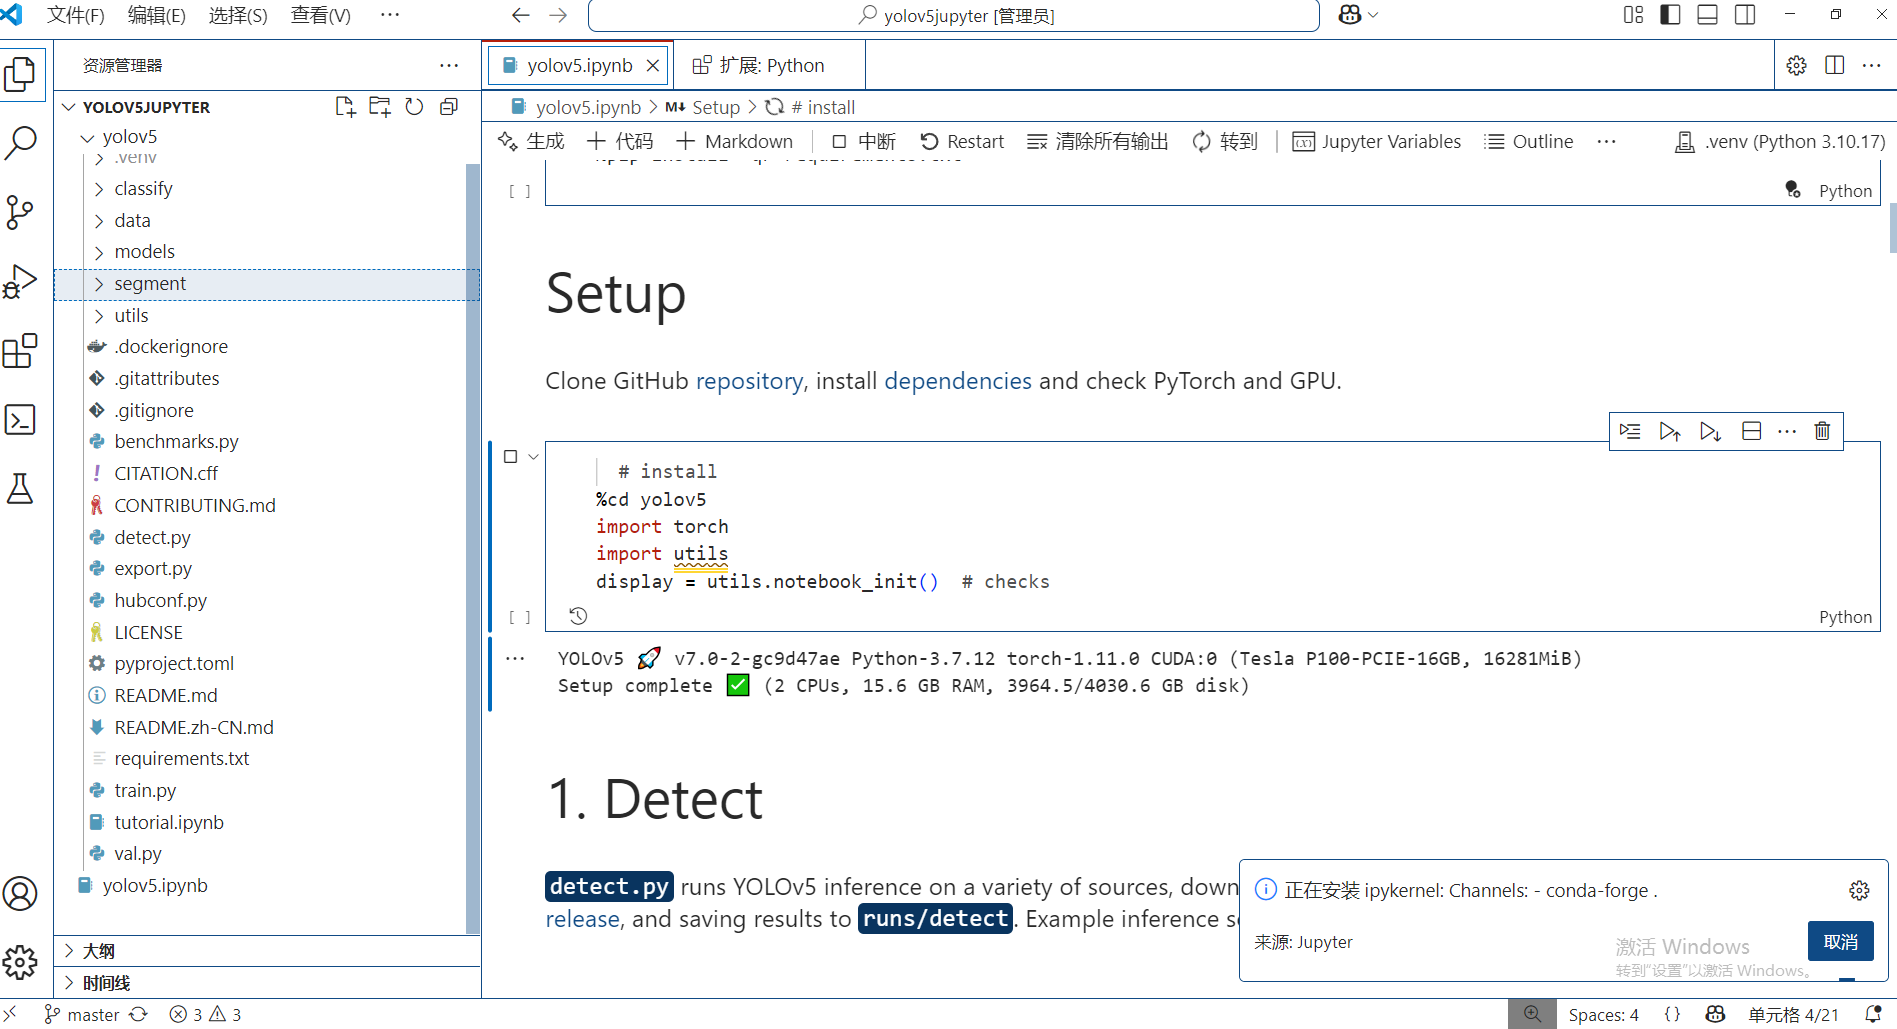Image resolution: width=1897 pixels, height=1029 pixels.
Task: Open notebook settings gear in editor toolbar
Action: click(x=1797, y=65)
